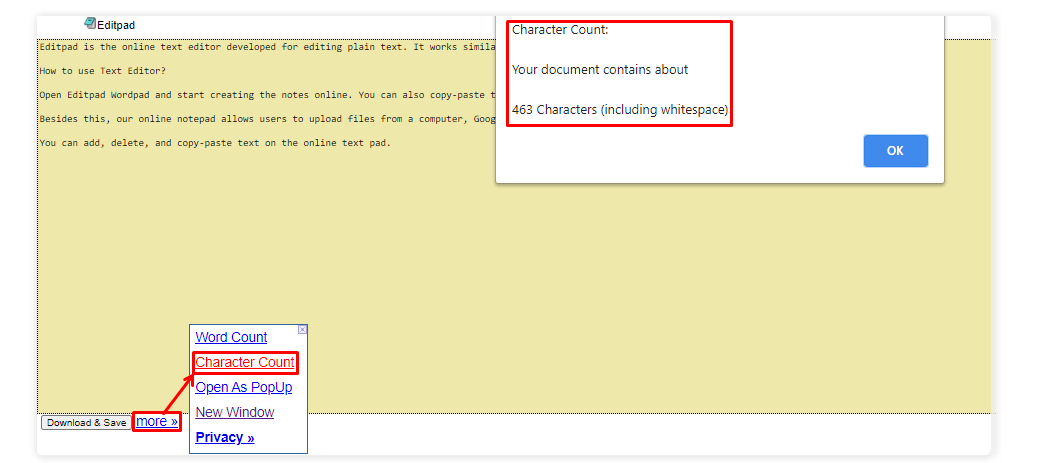The image size is (1044, 463).
Task: Open the Privacy » link
Action: (225, 438)
